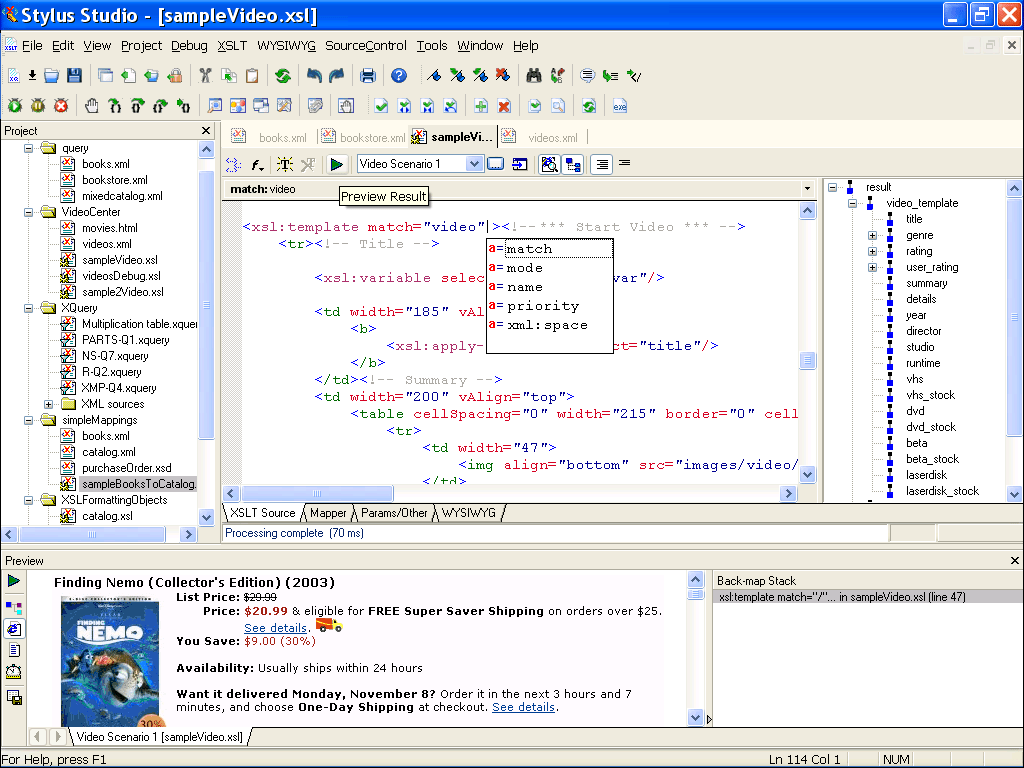Toggle the schema tree view icon
1024x768 pixels.
(573, 164)
